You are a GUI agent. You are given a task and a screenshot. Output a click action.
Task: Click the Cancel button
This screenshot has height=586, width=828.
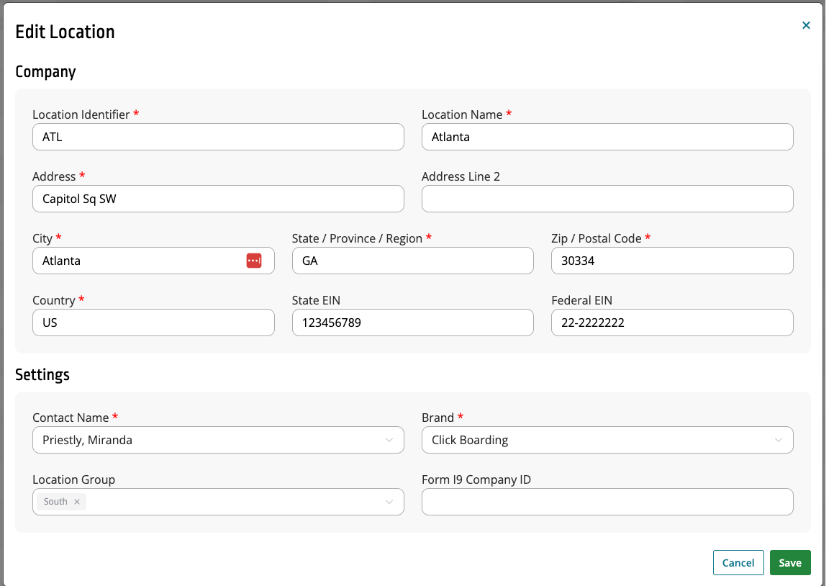pyautogui.click(x=738, y=563)
